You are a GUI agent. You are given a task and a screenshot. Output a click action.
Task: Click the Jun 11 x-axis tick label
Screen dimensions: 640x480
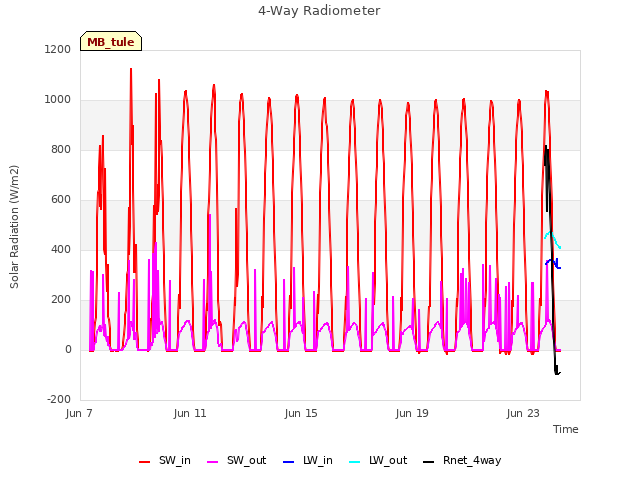click(x=190, y=413)
